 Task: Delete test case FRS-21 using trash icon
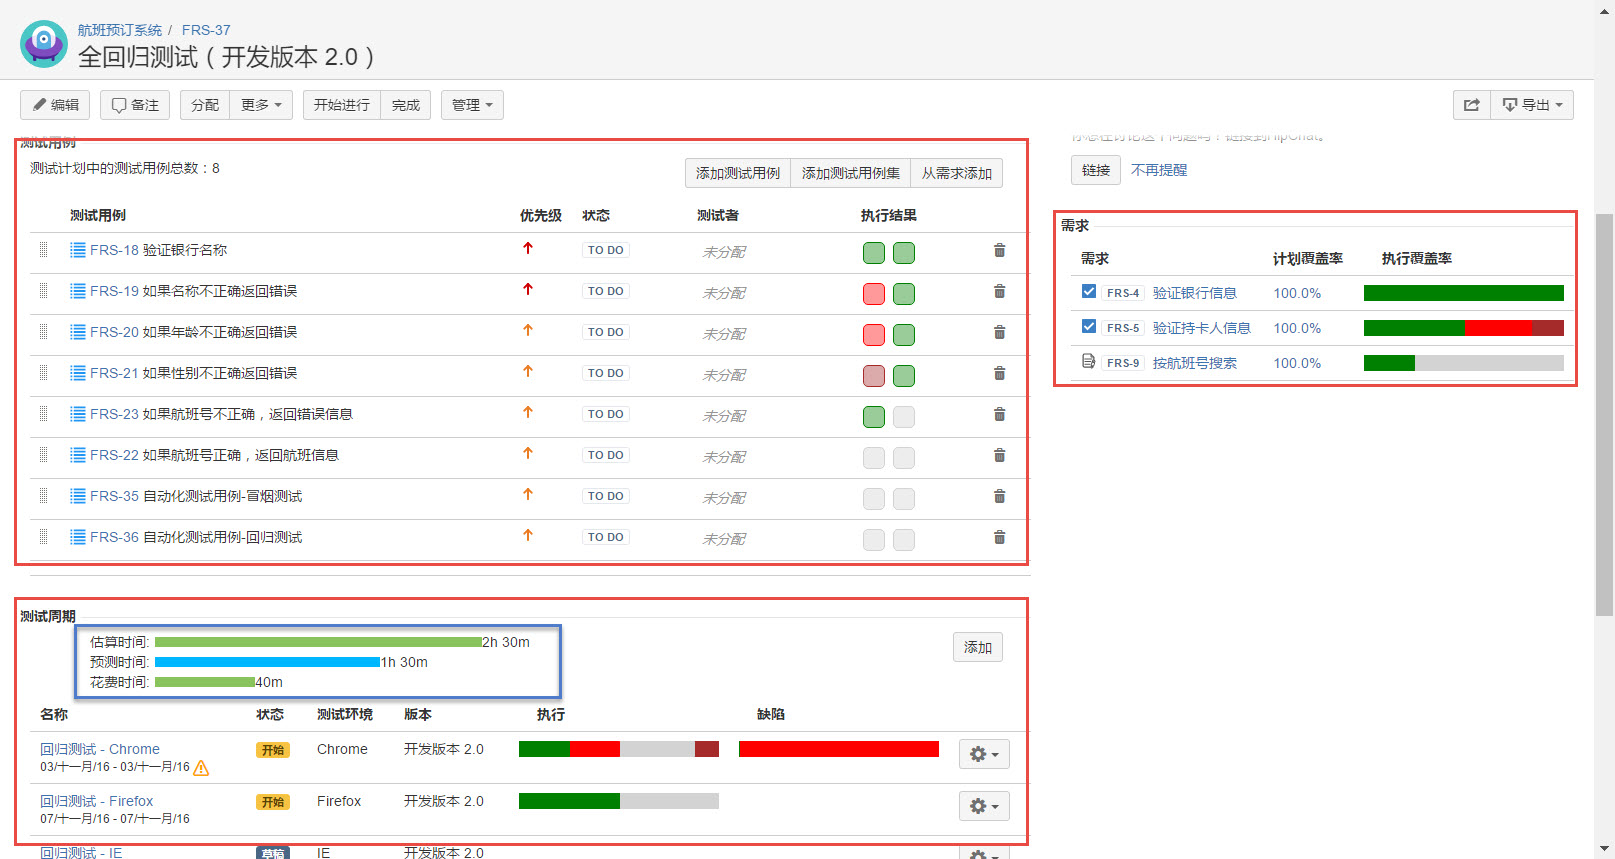[x=999, y=373]
